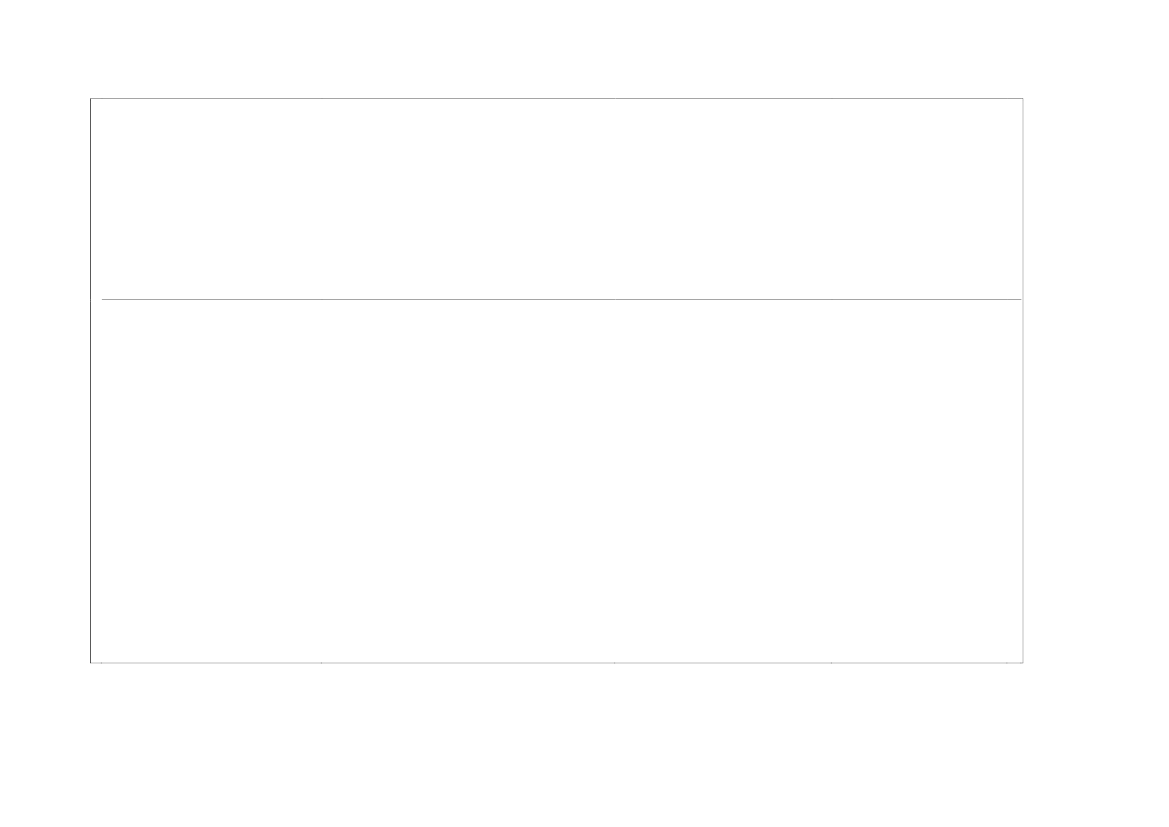Select the left end of the horizontal line

point(102,299)
